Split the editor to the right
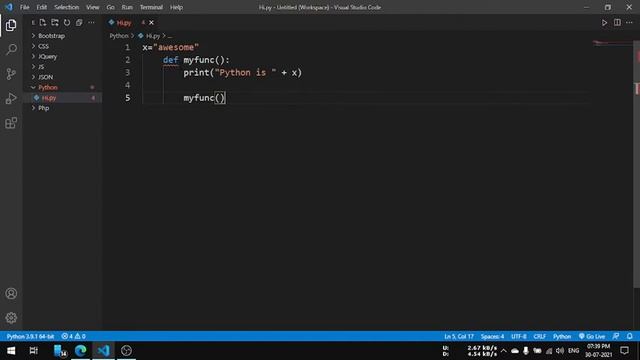This screenshot has height=360, width=640. [x=617, y=22]
